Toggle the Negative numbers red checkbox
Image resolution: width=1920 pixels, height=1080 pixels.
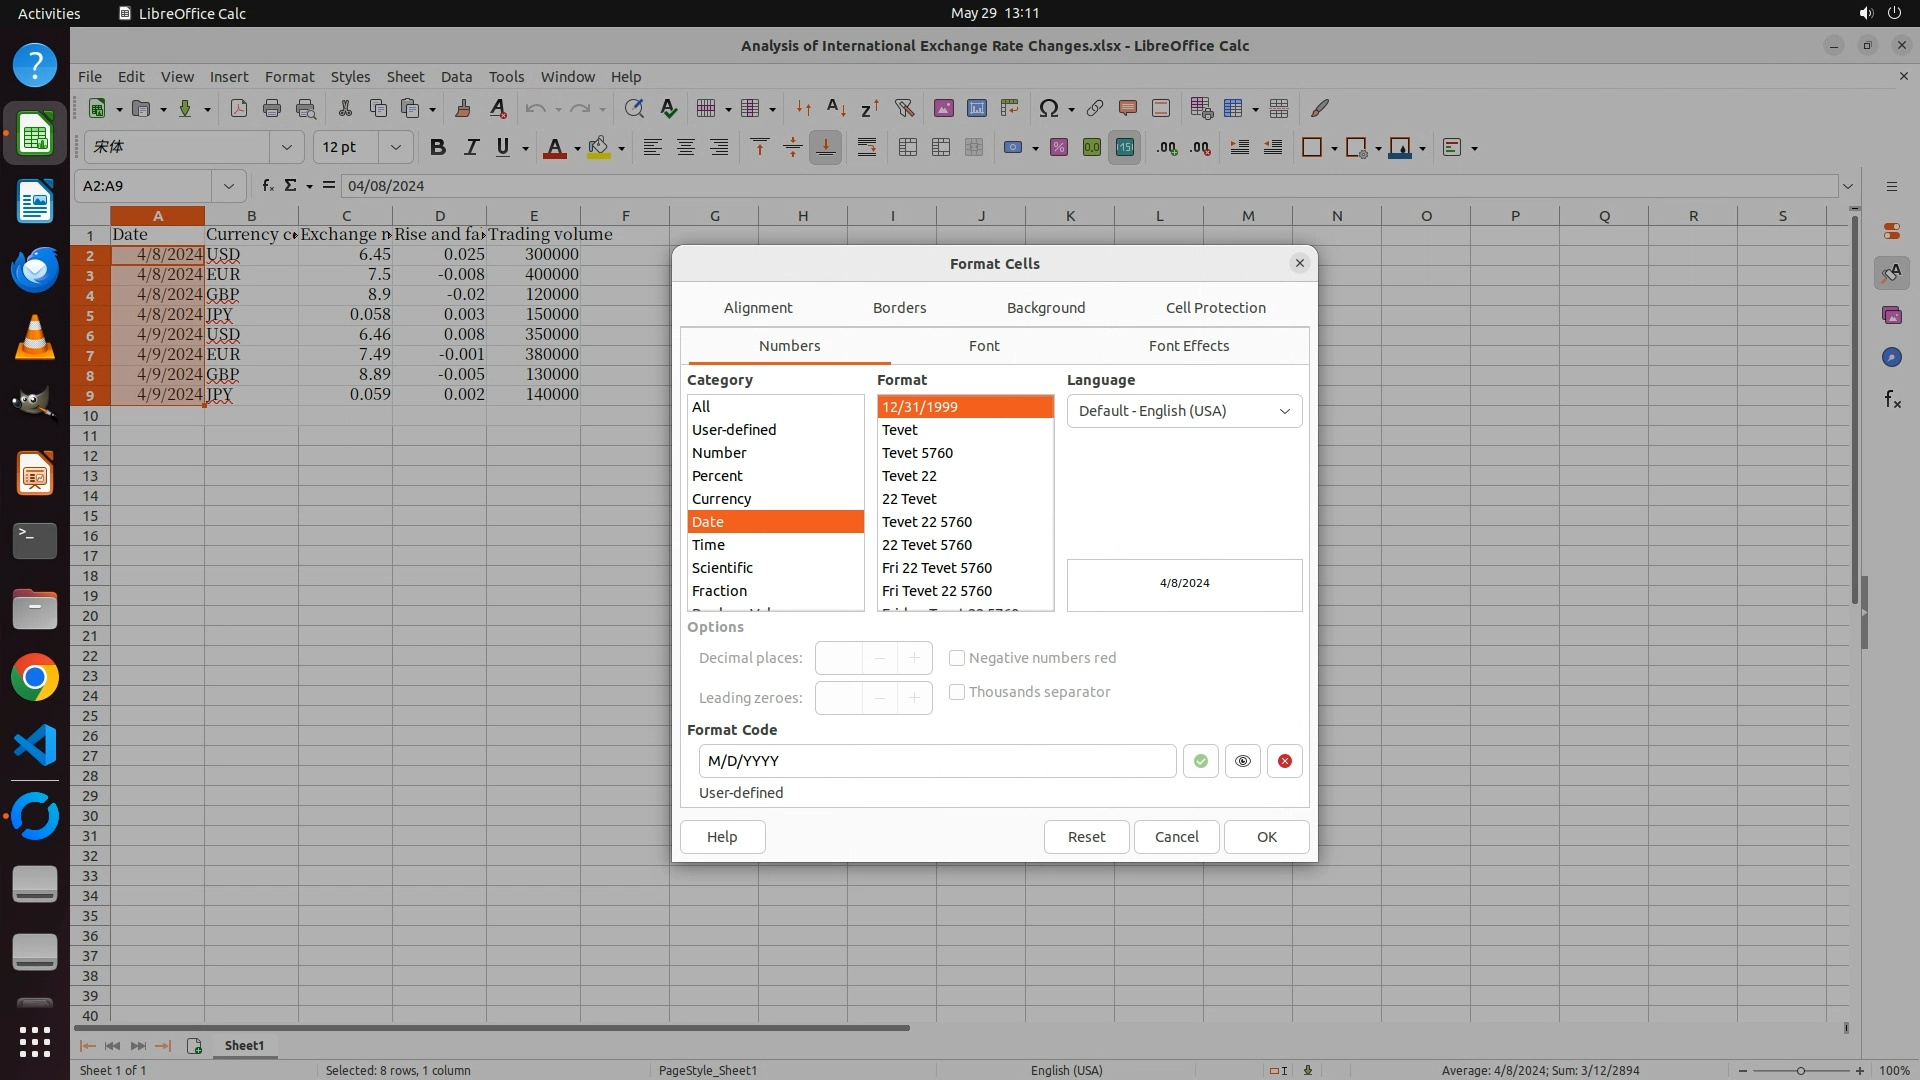(957, 658)
